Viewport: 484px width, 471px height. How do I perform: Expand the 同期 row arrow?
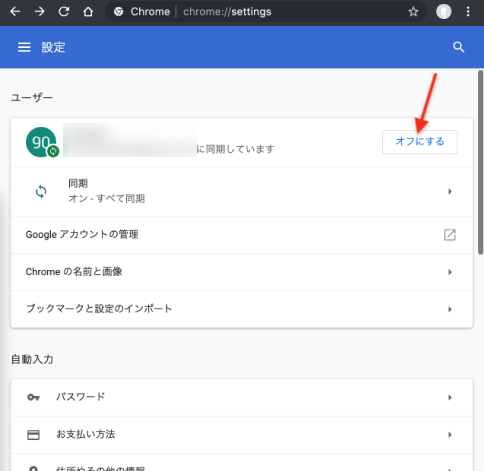pos(450,192)
